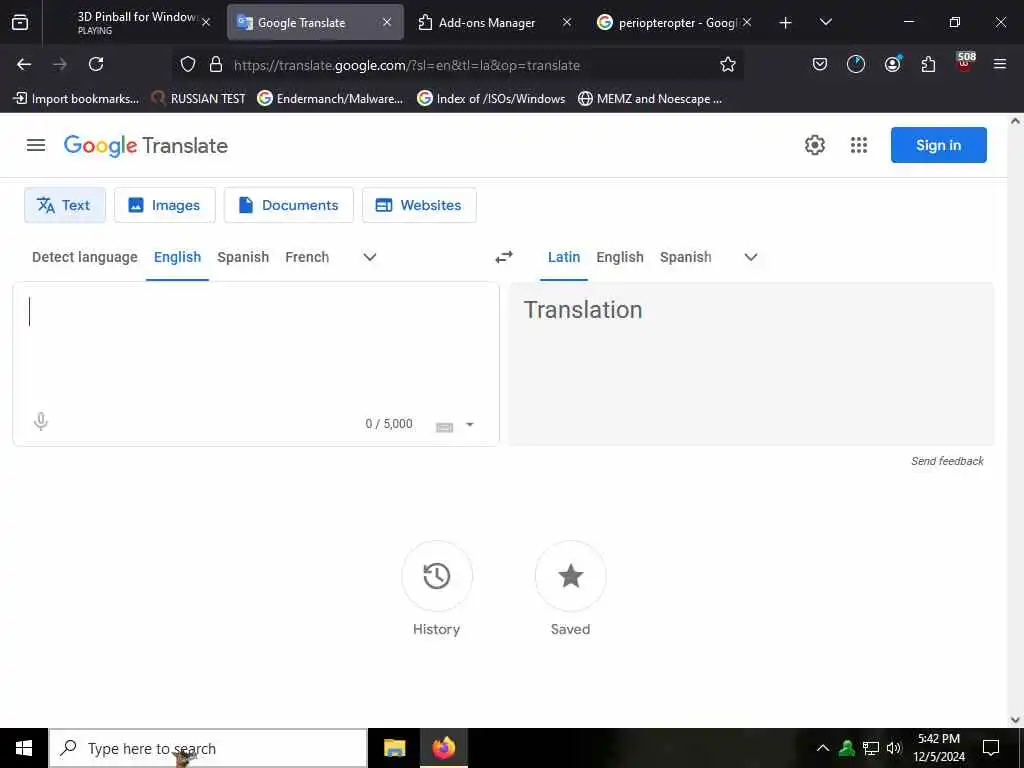Choose English as target language

pyautogui.click(x=620, y=257)
